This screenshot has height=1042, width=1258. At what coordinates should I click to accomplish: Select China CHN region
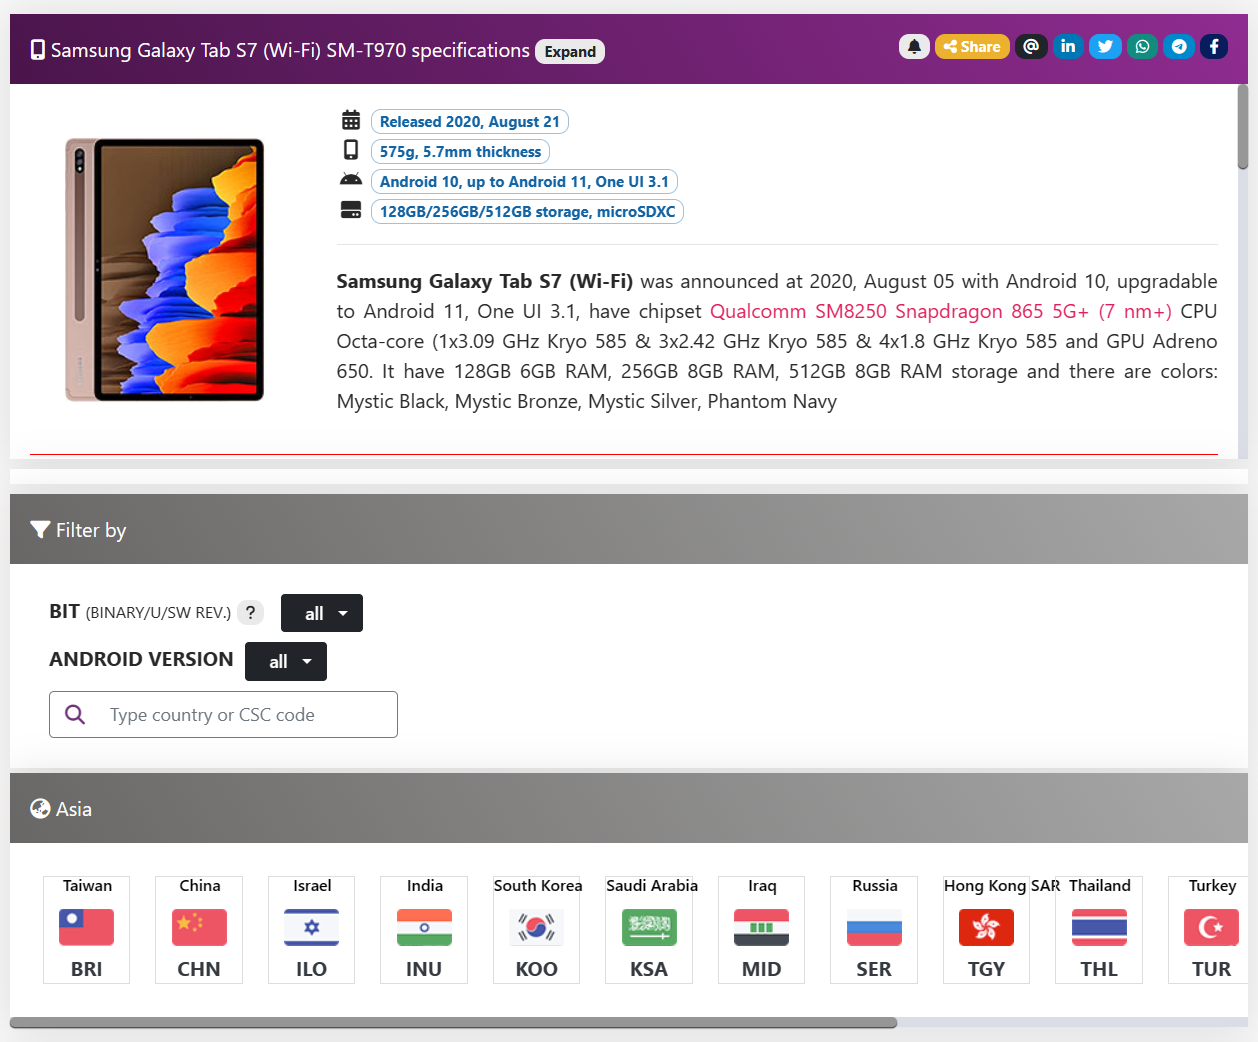(x=199, y=929)
